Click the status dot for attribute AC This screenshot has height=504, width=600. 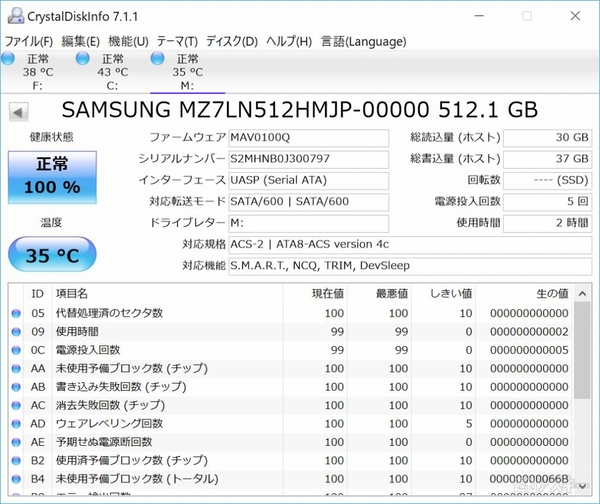click(16, 405)
